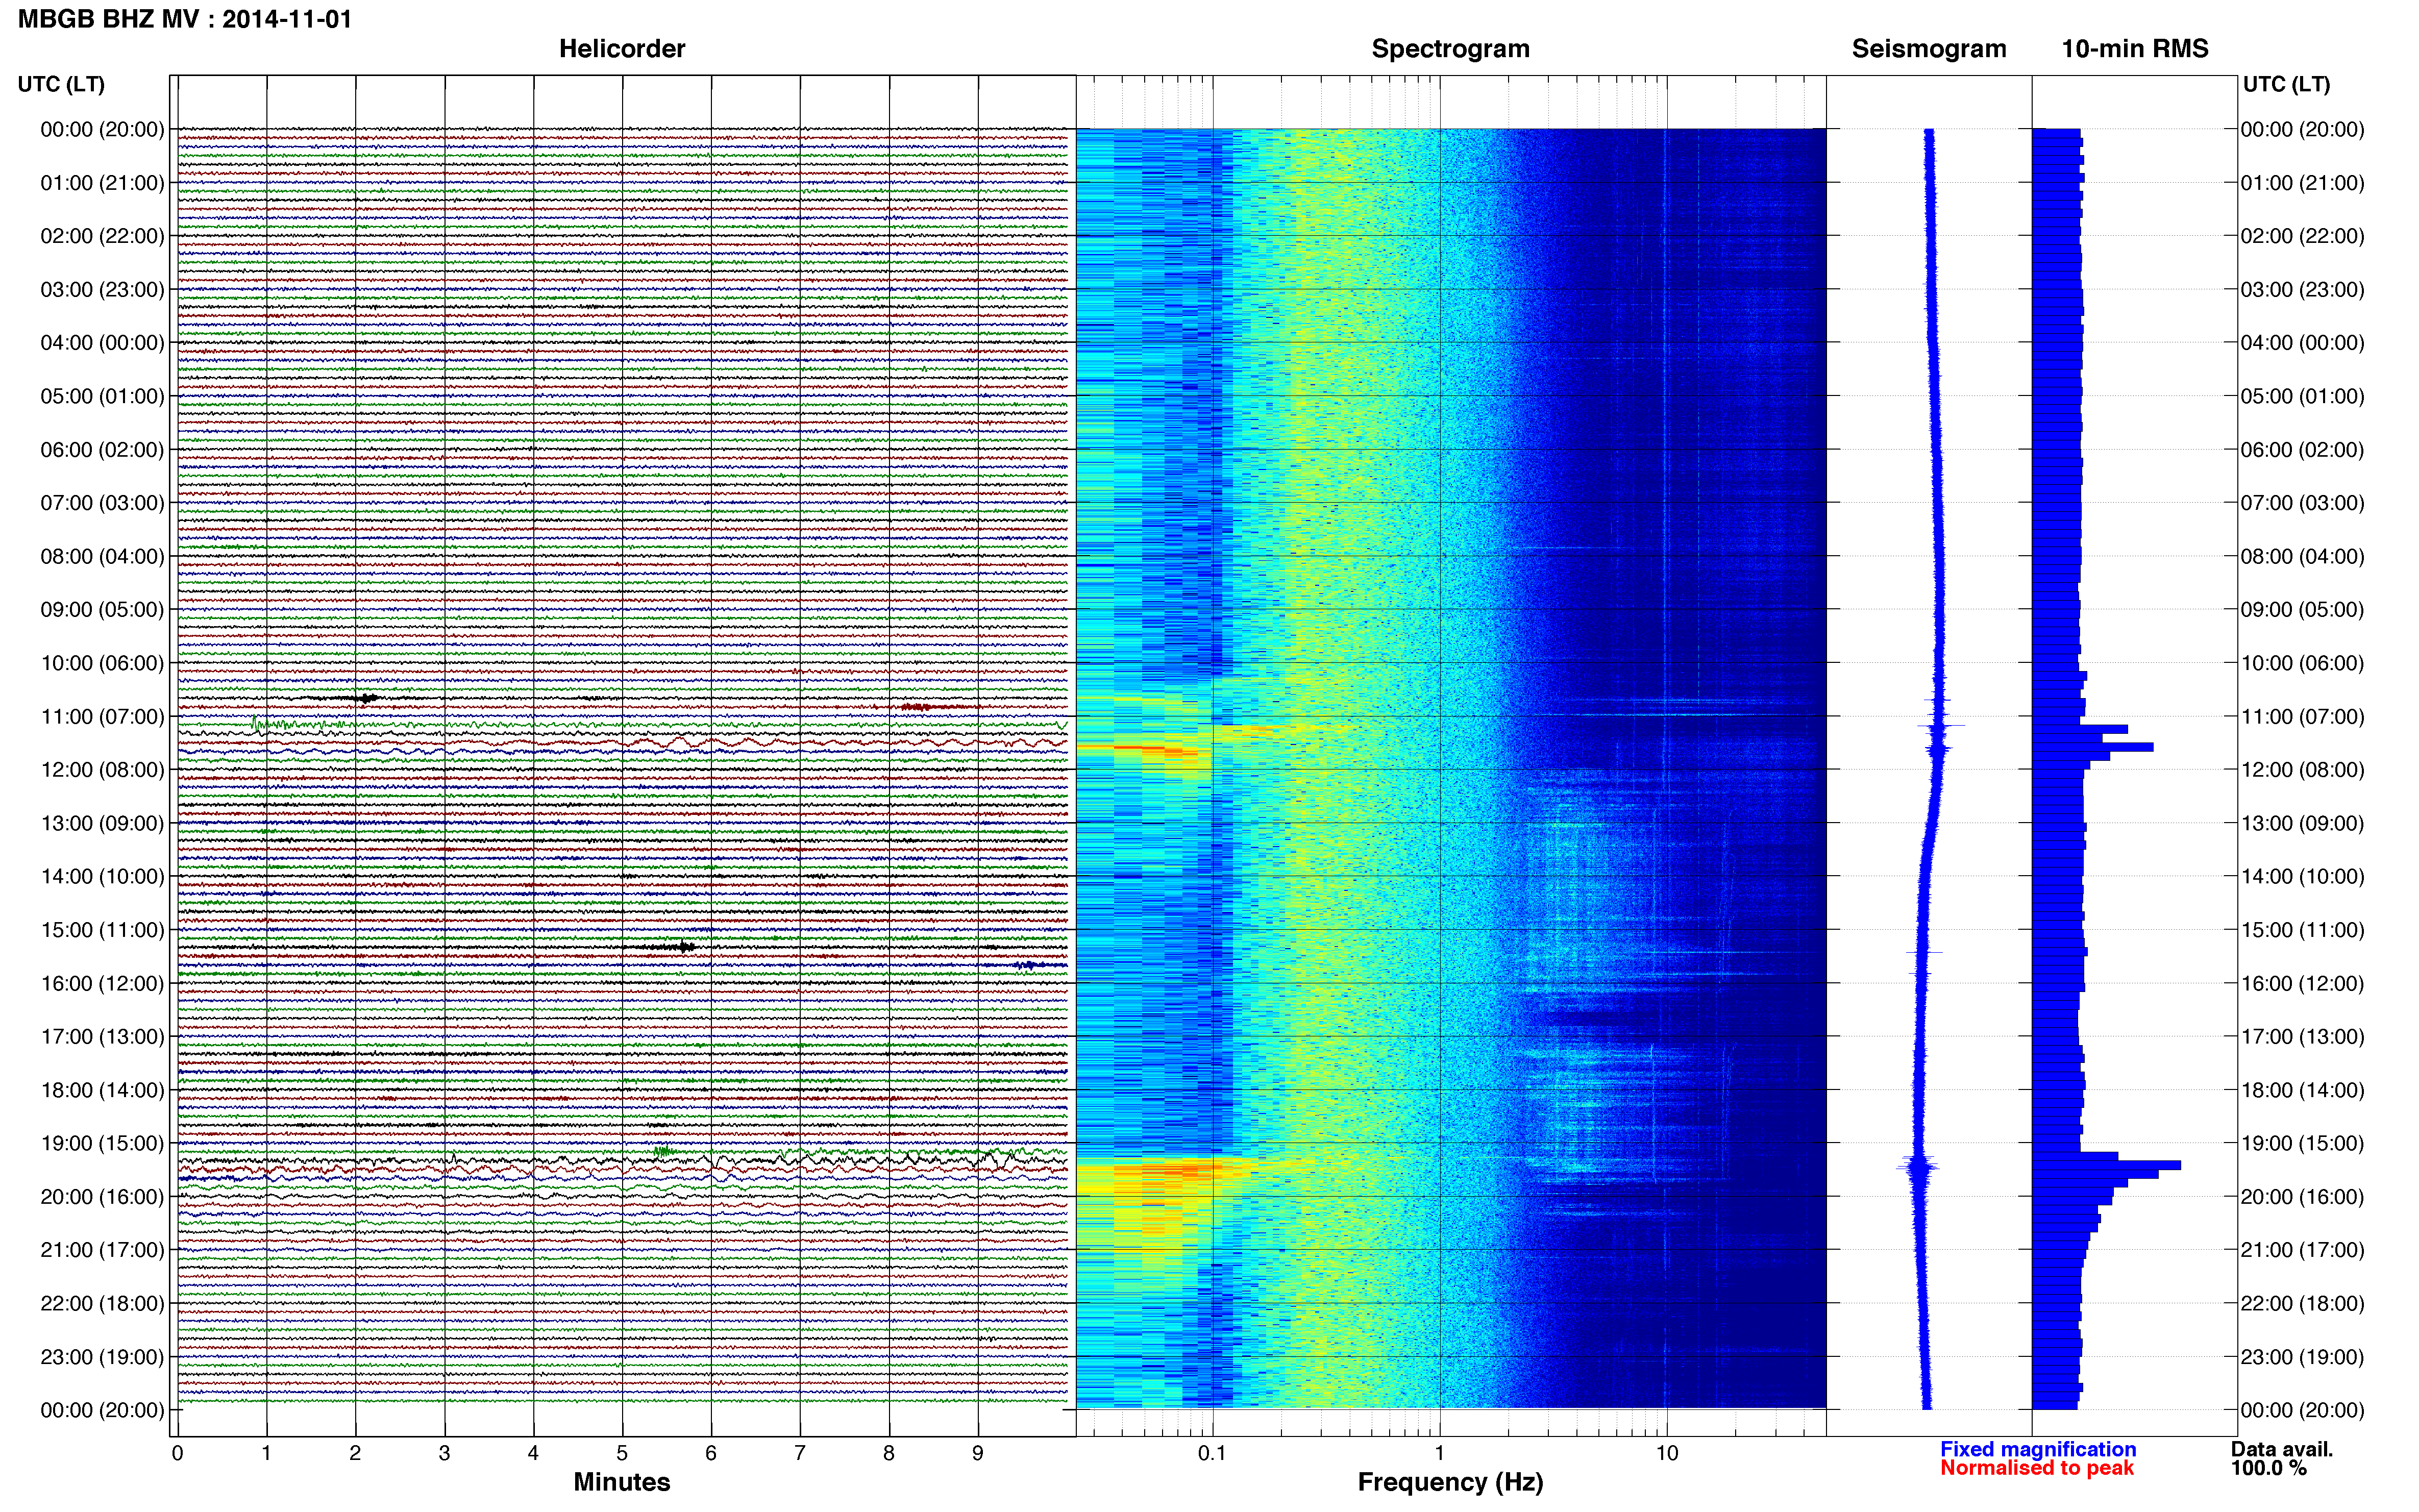Click Helicorder-side time label '05:00 (01:00)'

[102, 396]
